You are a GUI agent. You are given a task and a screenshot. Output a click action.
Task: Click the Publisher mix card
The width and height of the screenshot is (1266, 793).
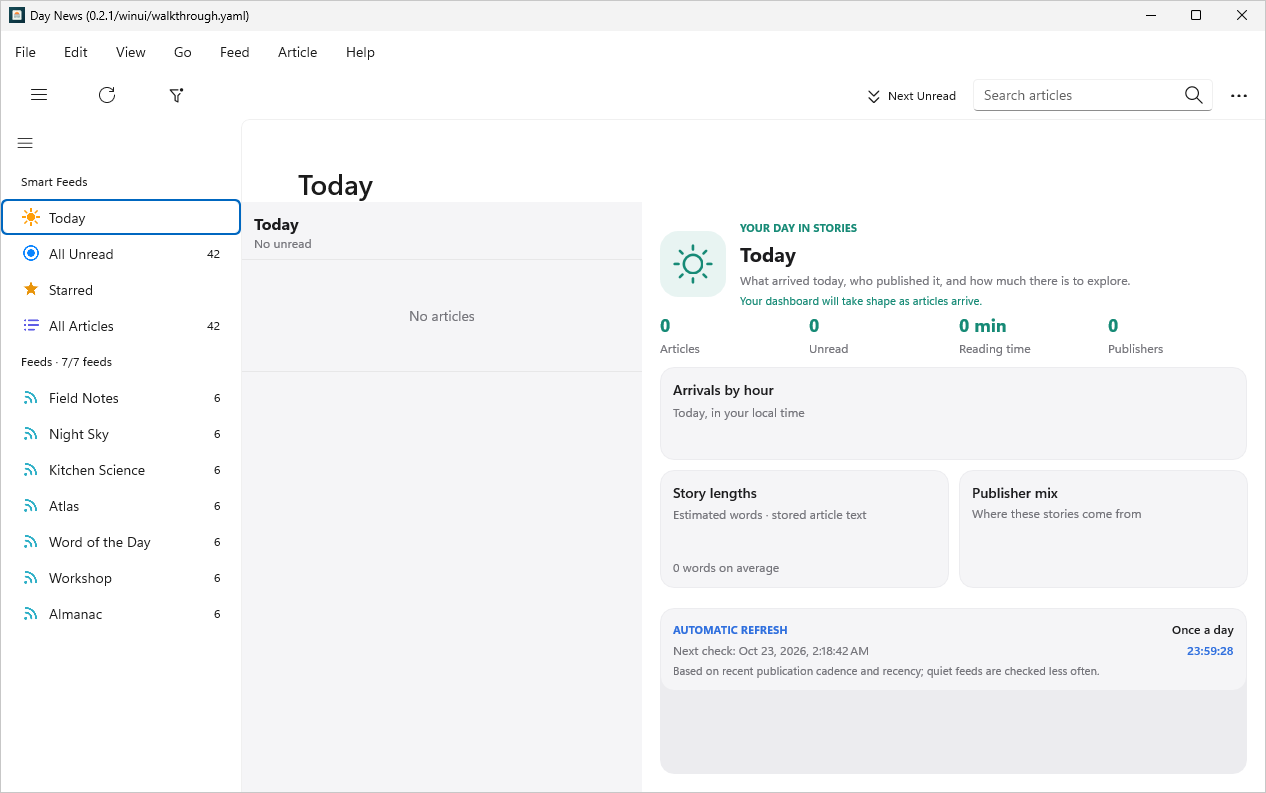point(1103,529)
